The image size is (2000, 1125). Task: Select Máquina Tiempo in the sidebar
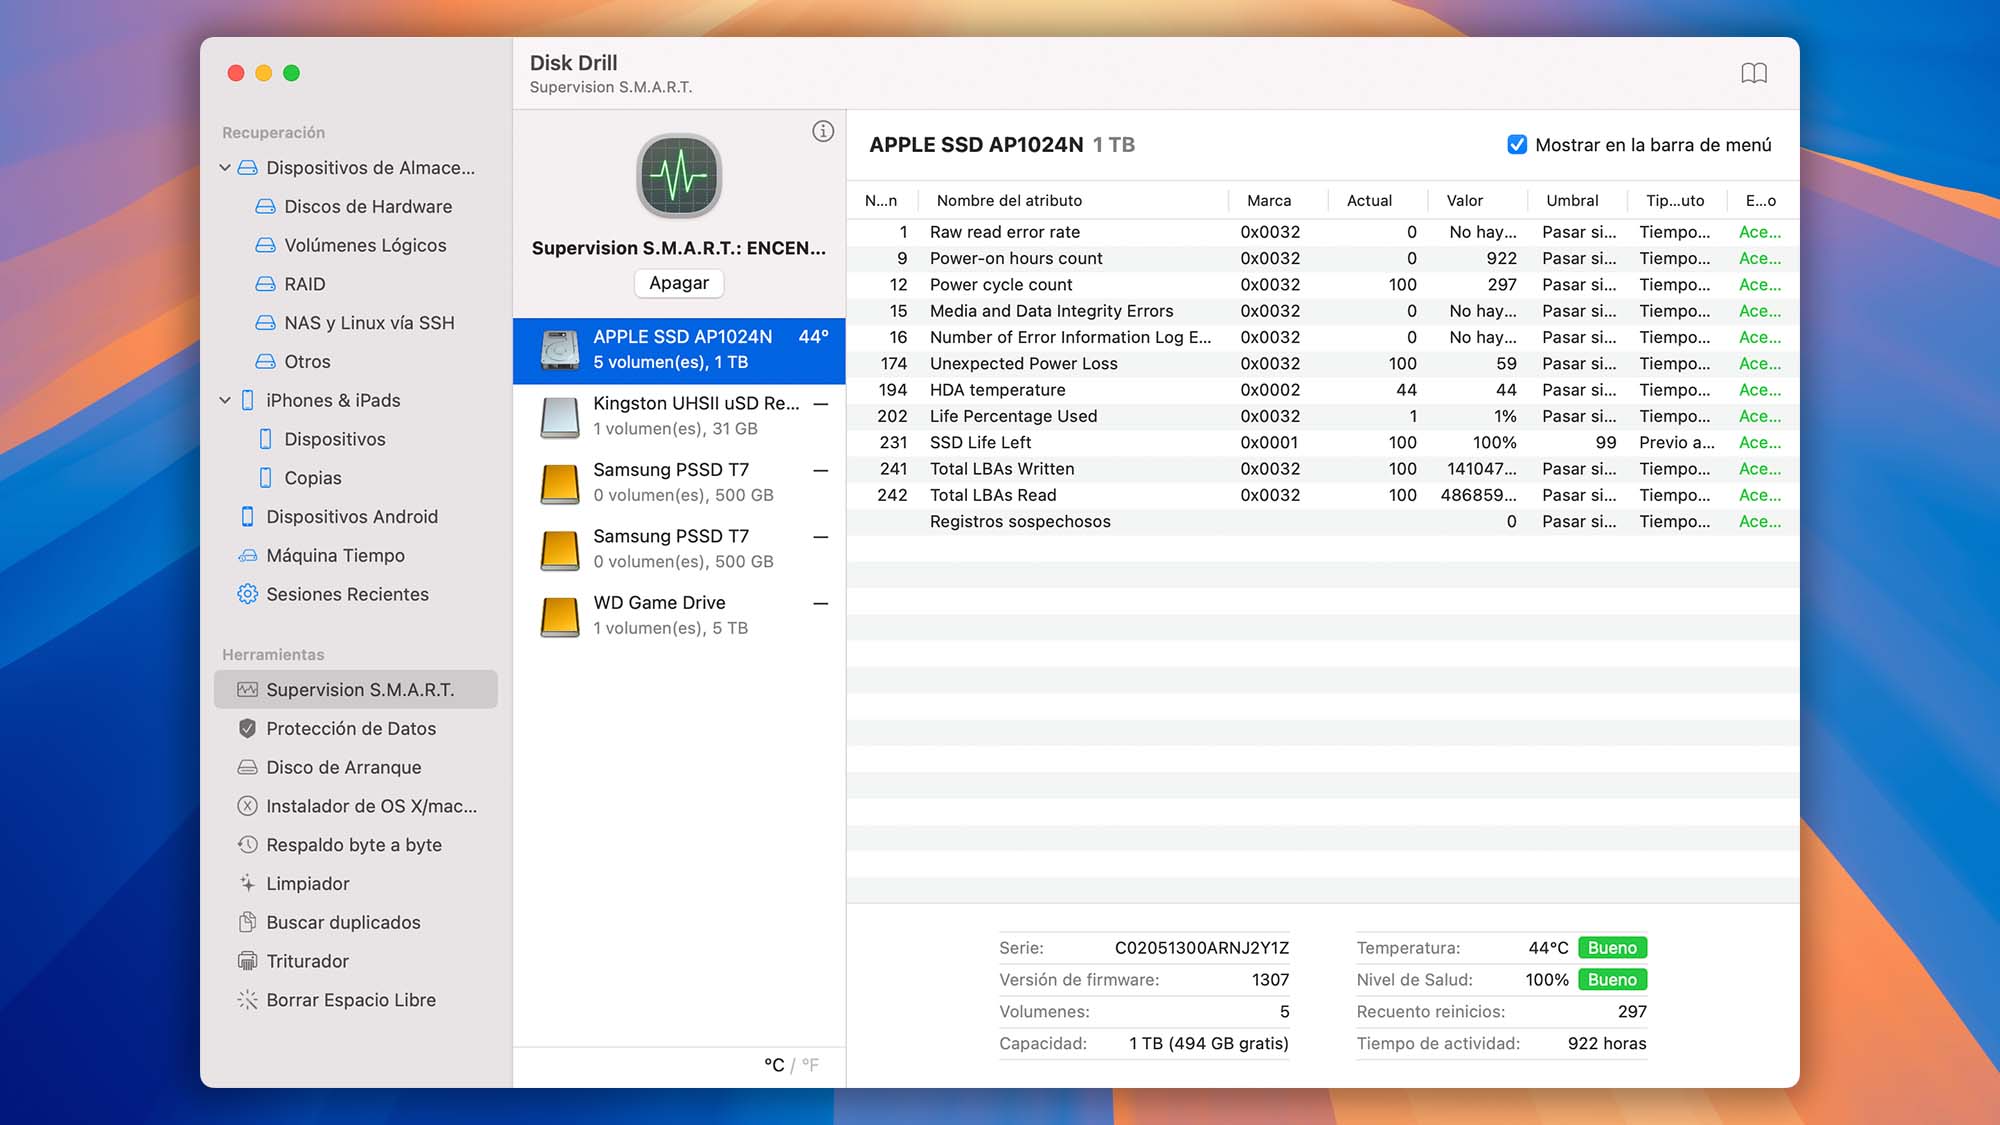tap(356, 556)
